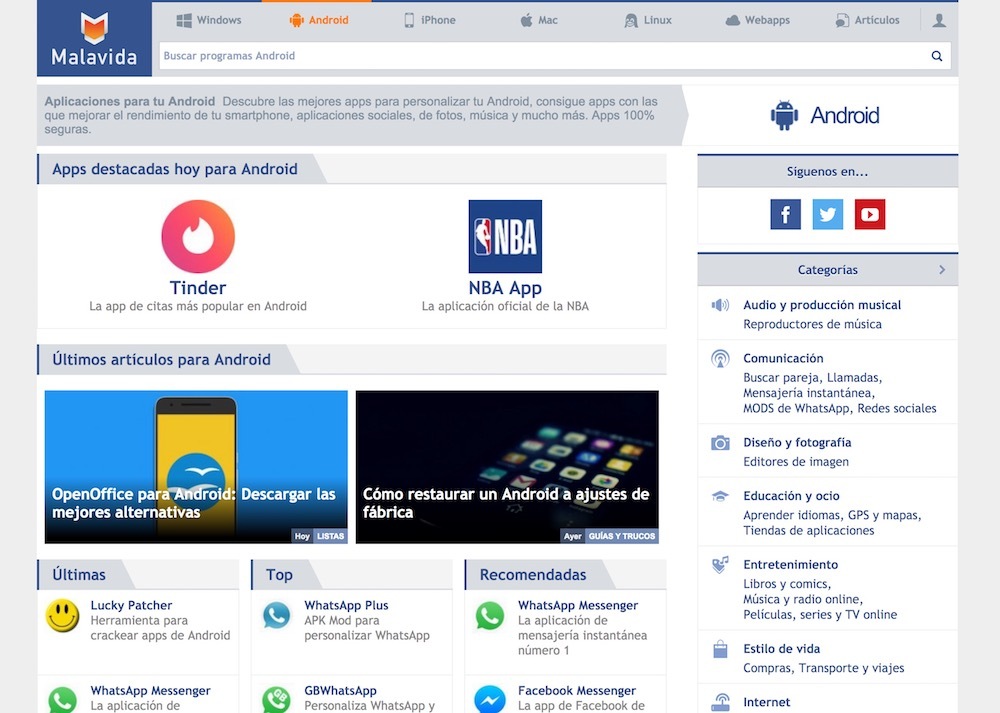
Task: Open the Linux section tab
Action: tap(647, 20)
